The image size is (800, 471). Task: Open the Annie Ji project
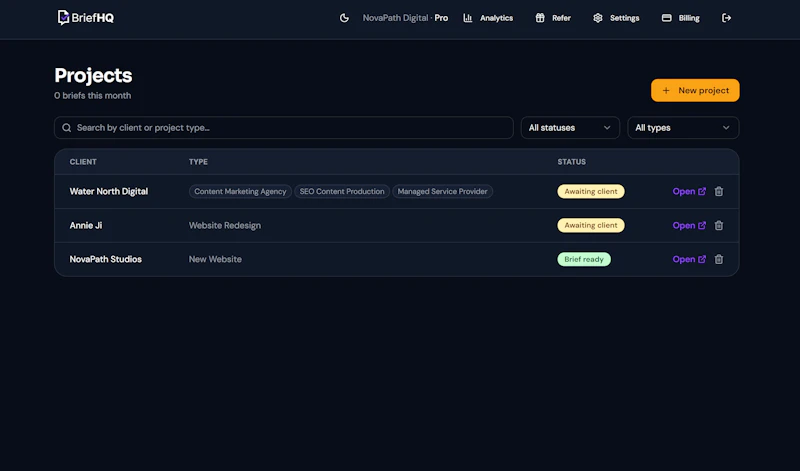point(689,225)
